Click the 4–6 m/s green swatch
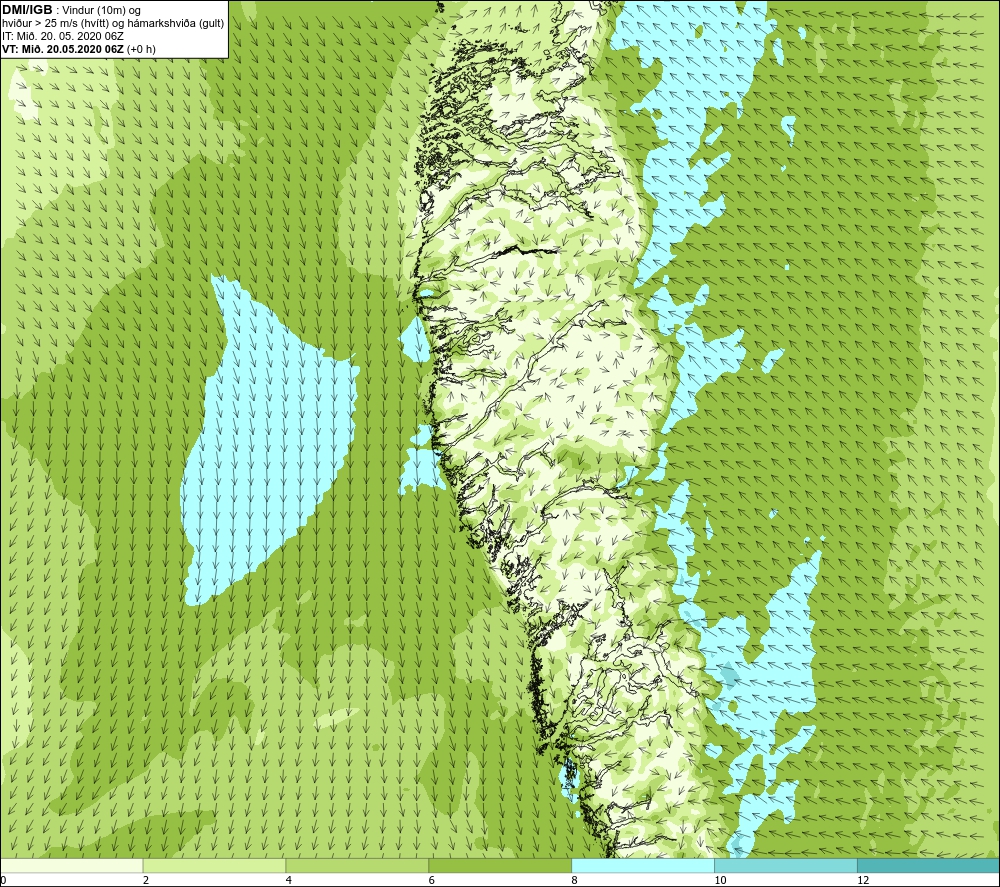The height and width of the screenshot is (887, 1000). 357,866
